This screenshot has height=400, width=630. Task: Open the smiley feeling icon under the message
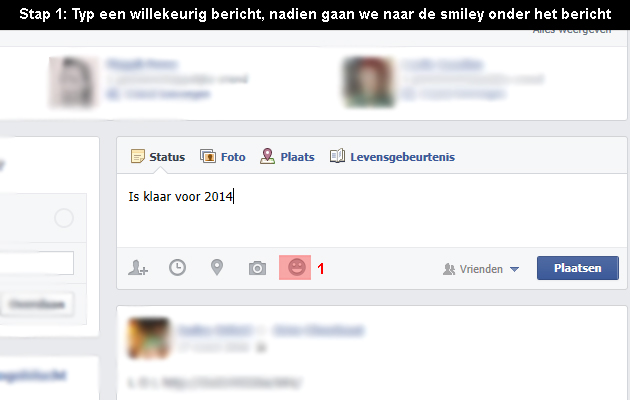297,267
